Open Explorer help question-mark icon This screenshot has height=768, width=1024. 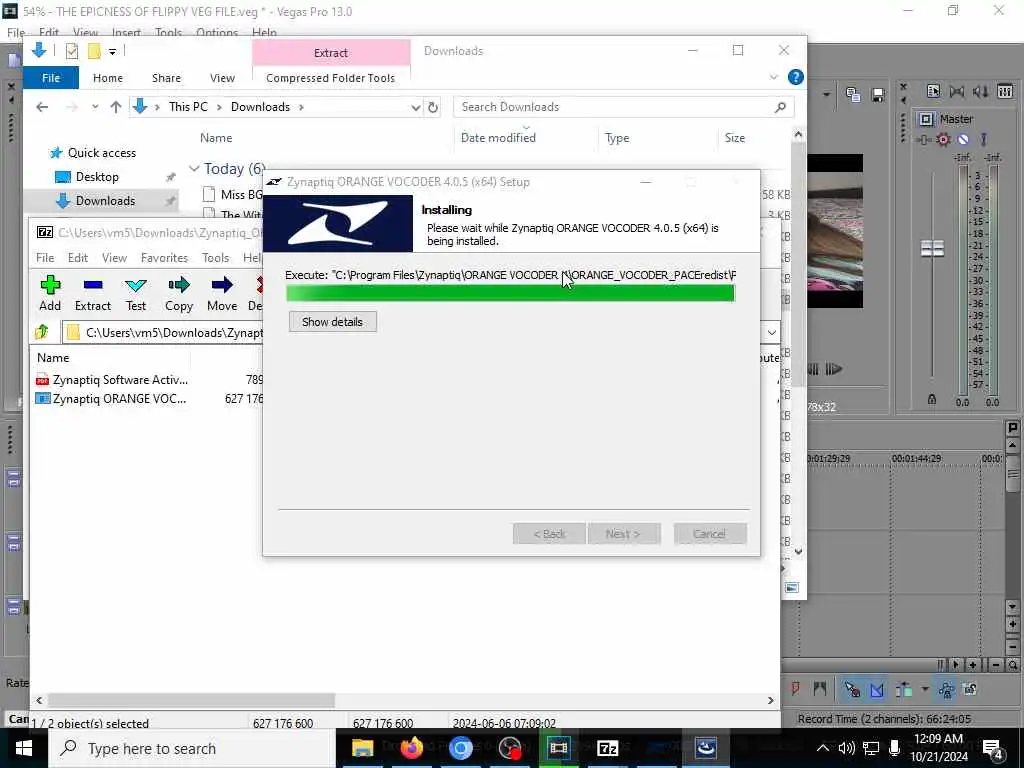click(795, 77)
